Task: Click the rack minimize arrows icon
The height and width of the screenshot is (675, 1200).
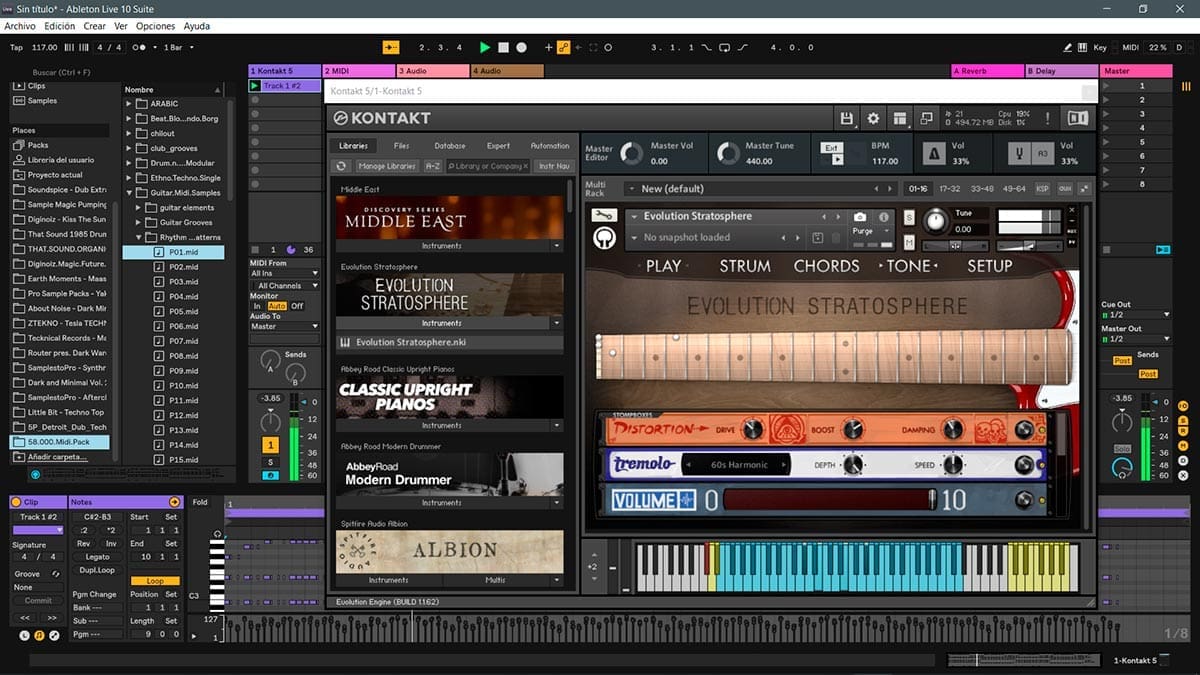Action: [1084, 188]
